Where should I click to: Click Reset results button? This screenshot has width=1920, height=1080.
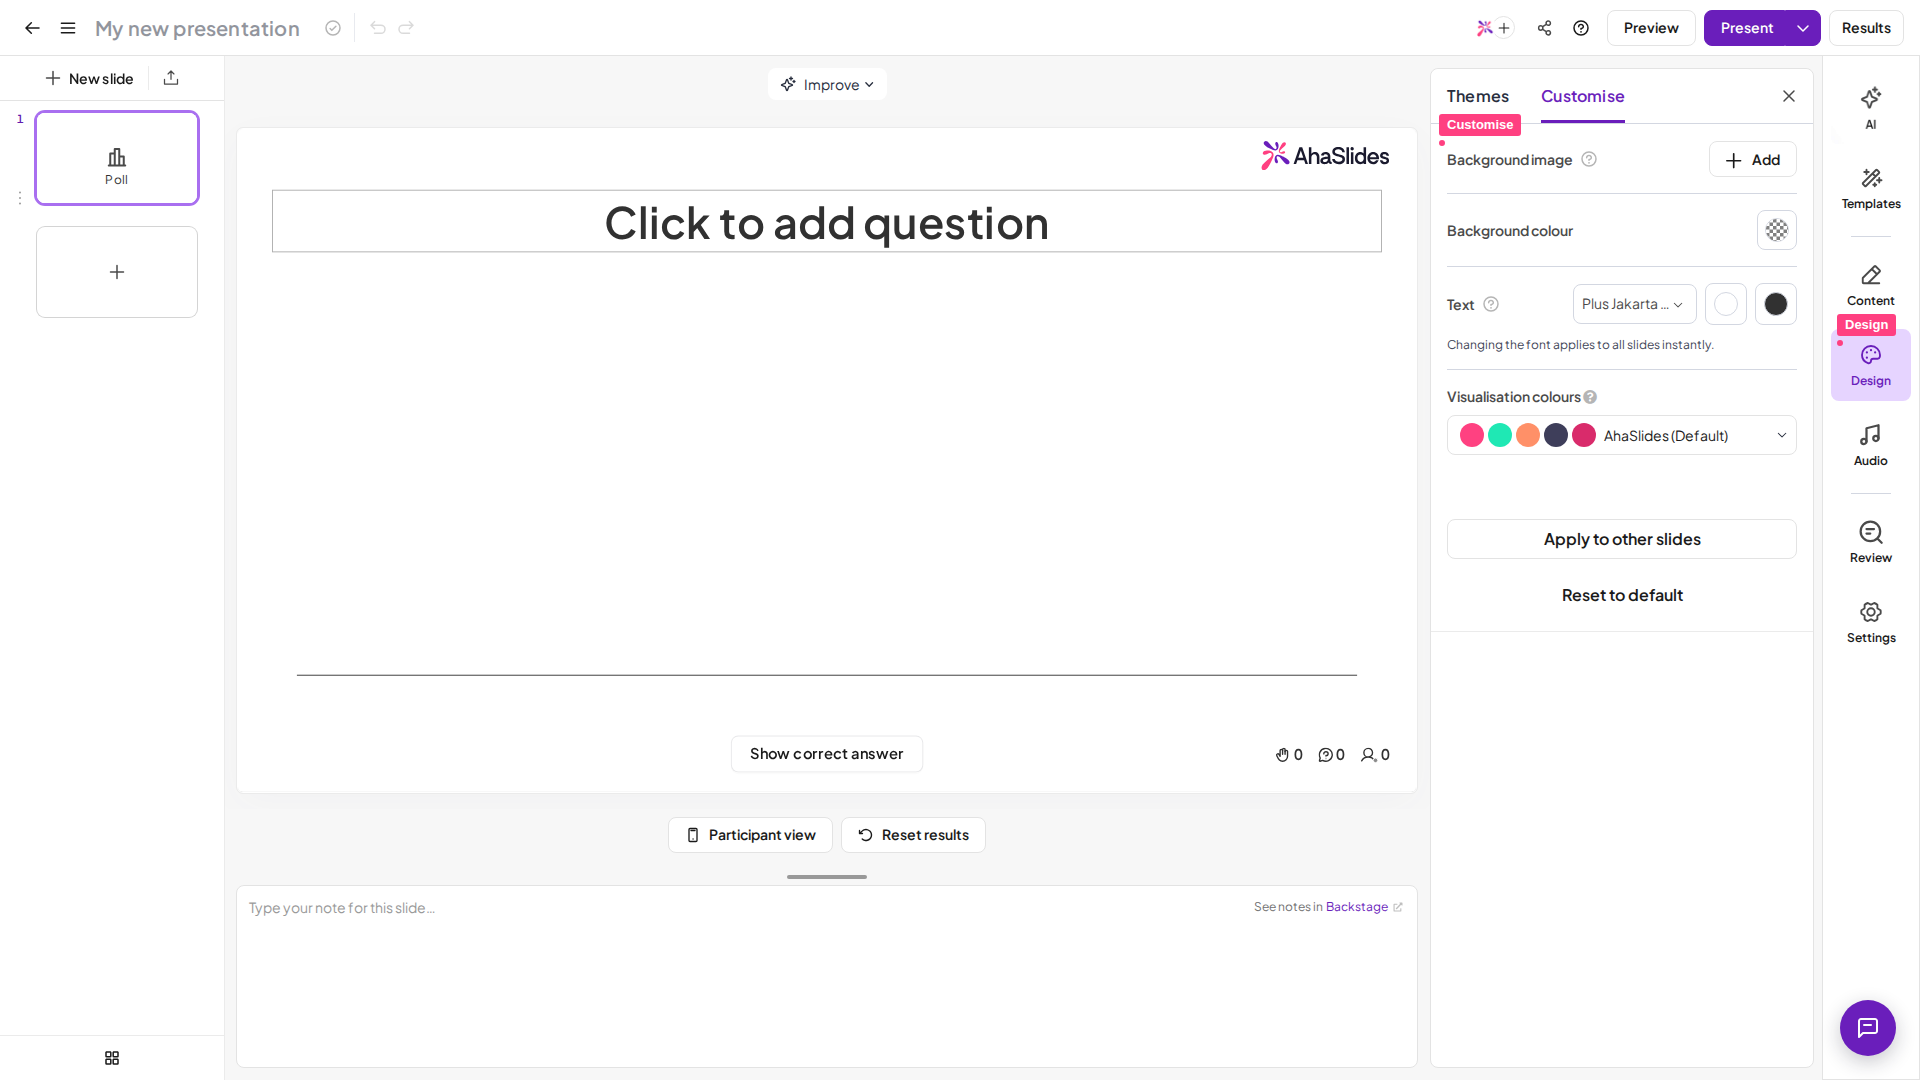tap(913, 835)
